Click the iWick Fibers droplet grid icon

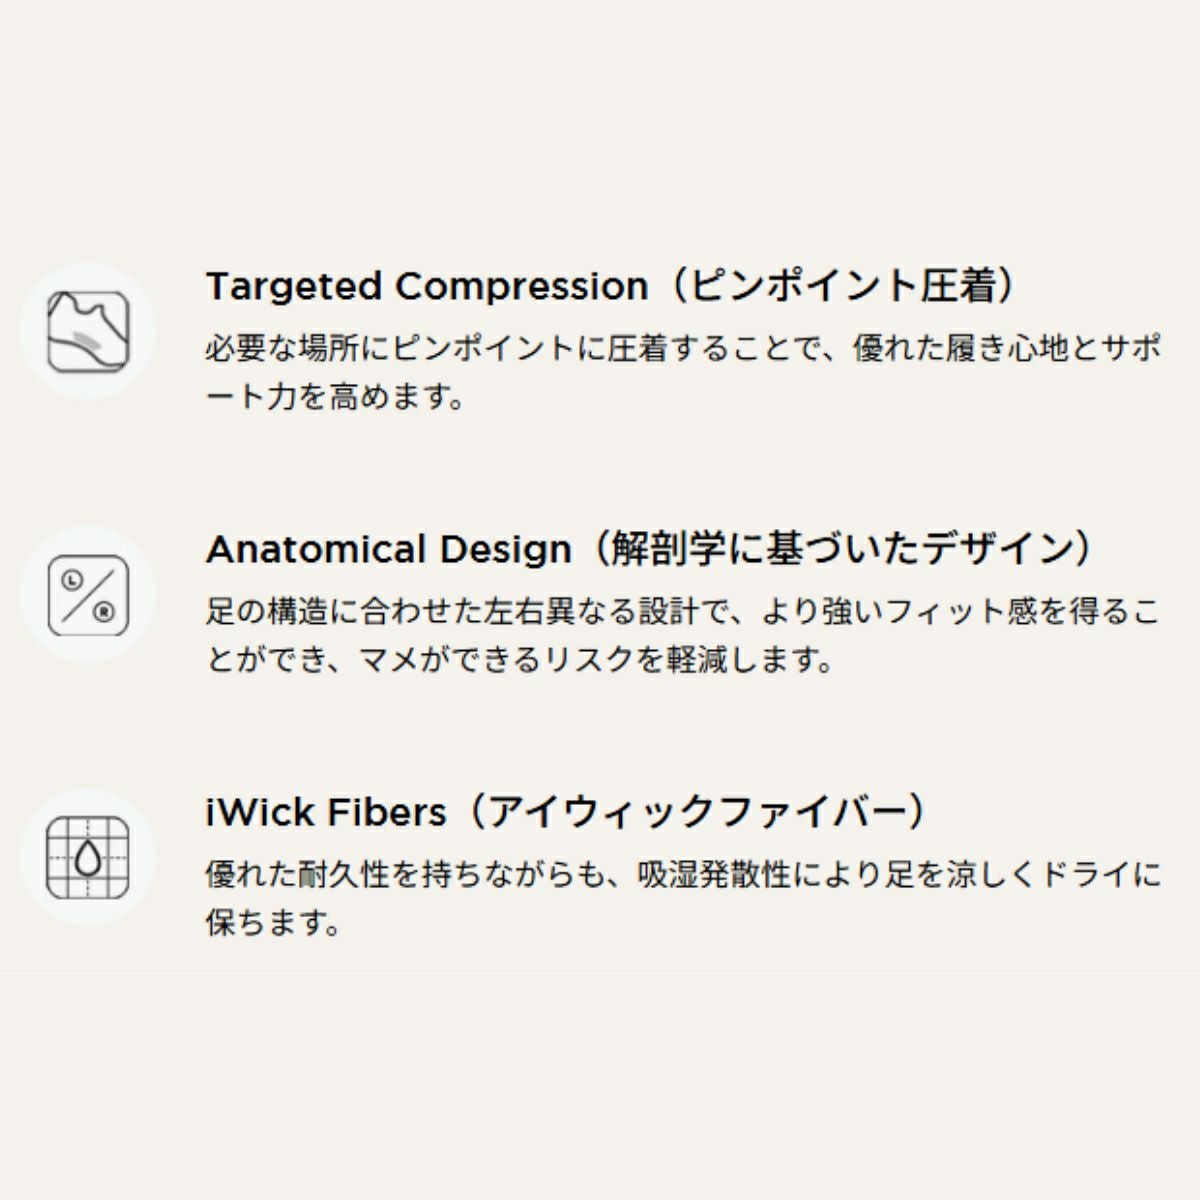tap(88, 857)
